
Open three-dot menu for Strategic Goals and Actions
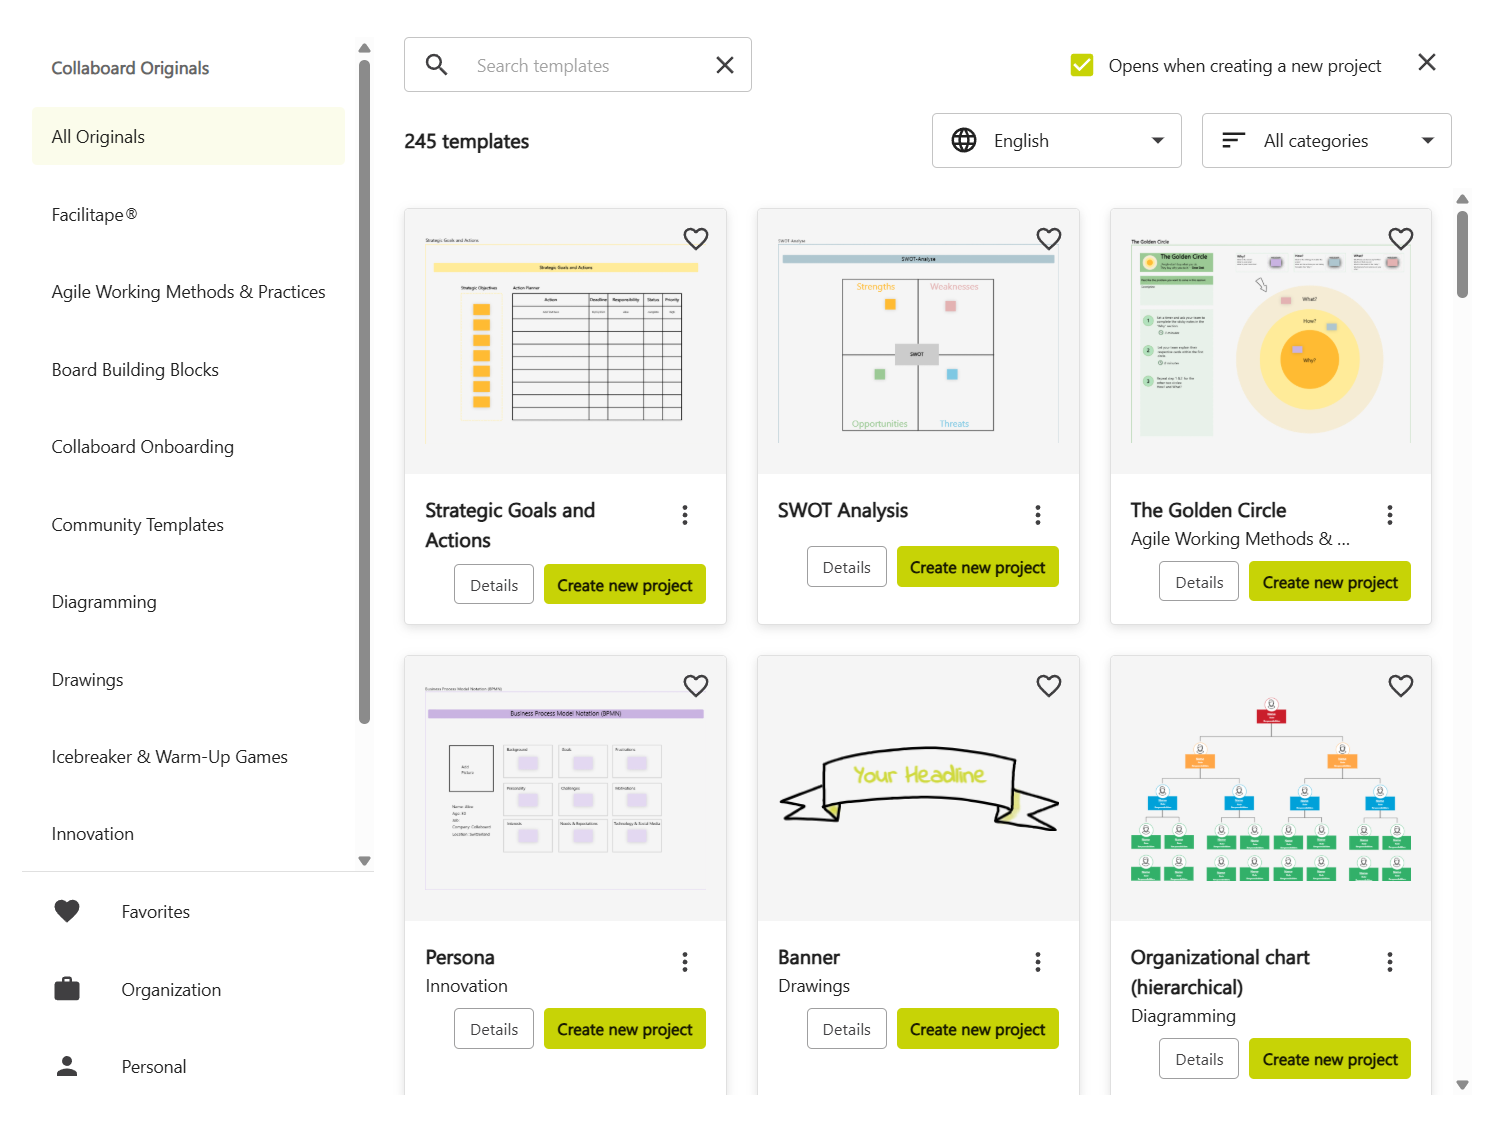click(x=685, y=515)
